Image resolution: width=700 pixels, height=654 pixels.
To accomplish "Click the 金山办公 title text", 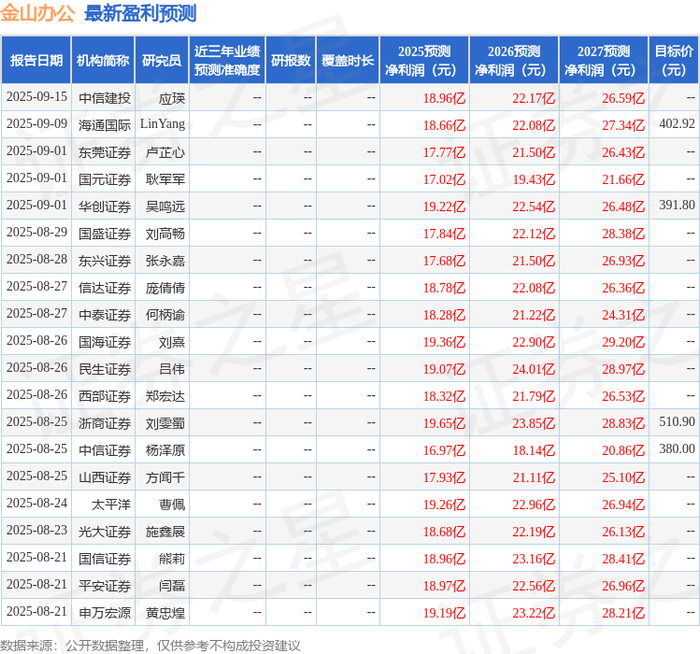I will tap(38, 13).
